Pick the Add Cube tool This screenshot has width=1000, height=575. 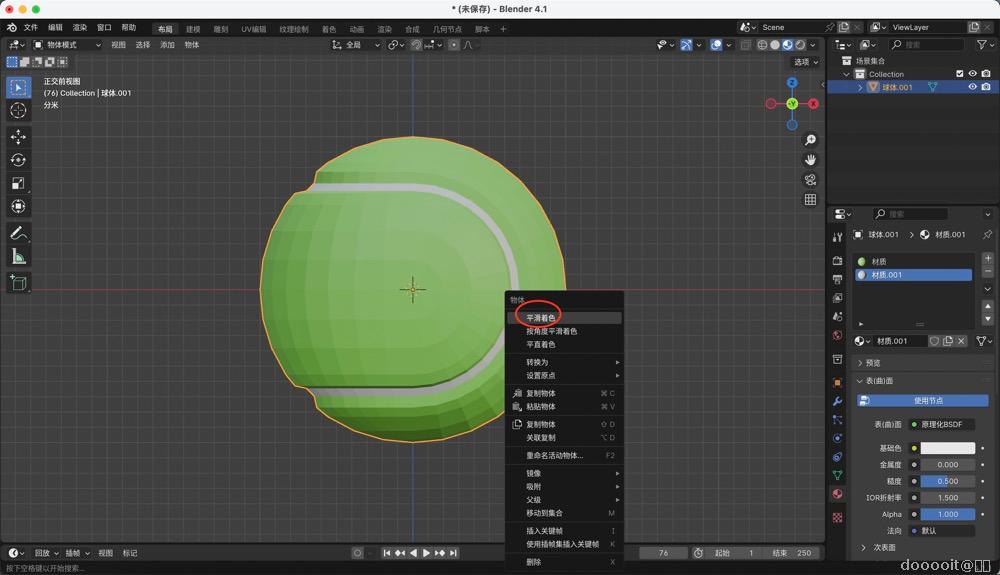(18, 283)
